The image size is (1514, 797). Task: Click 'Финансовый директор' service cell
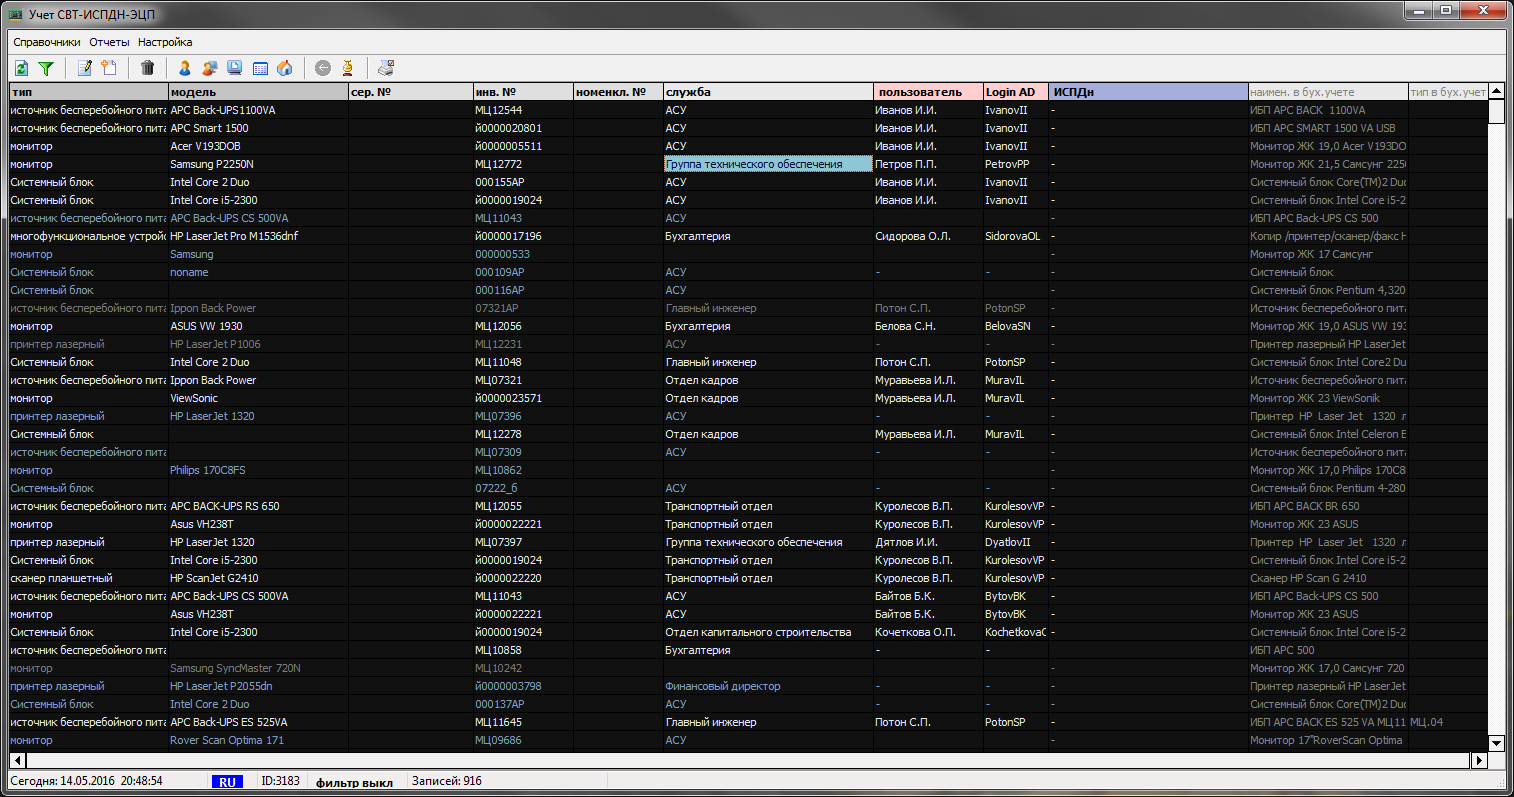(x=768, y=686)
